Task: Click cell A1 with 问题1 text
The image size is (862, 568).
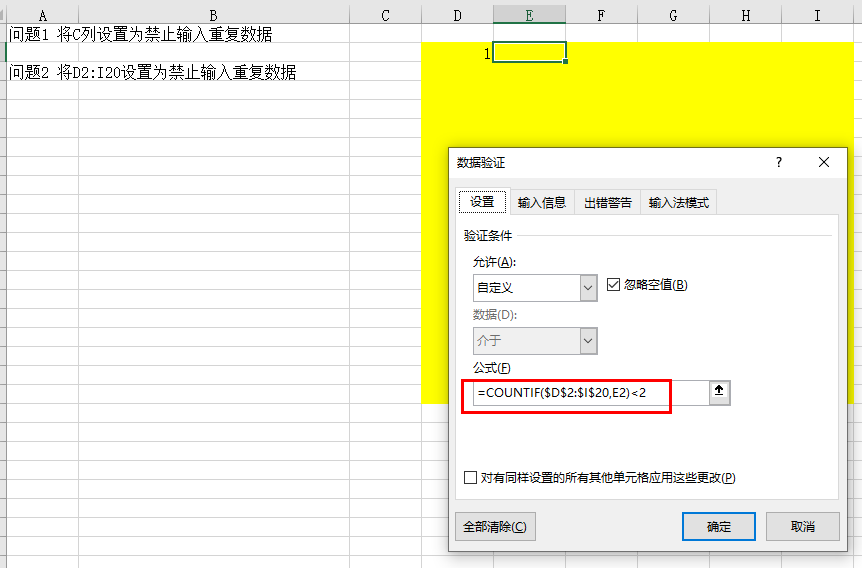Action: [x=42, y=34]
